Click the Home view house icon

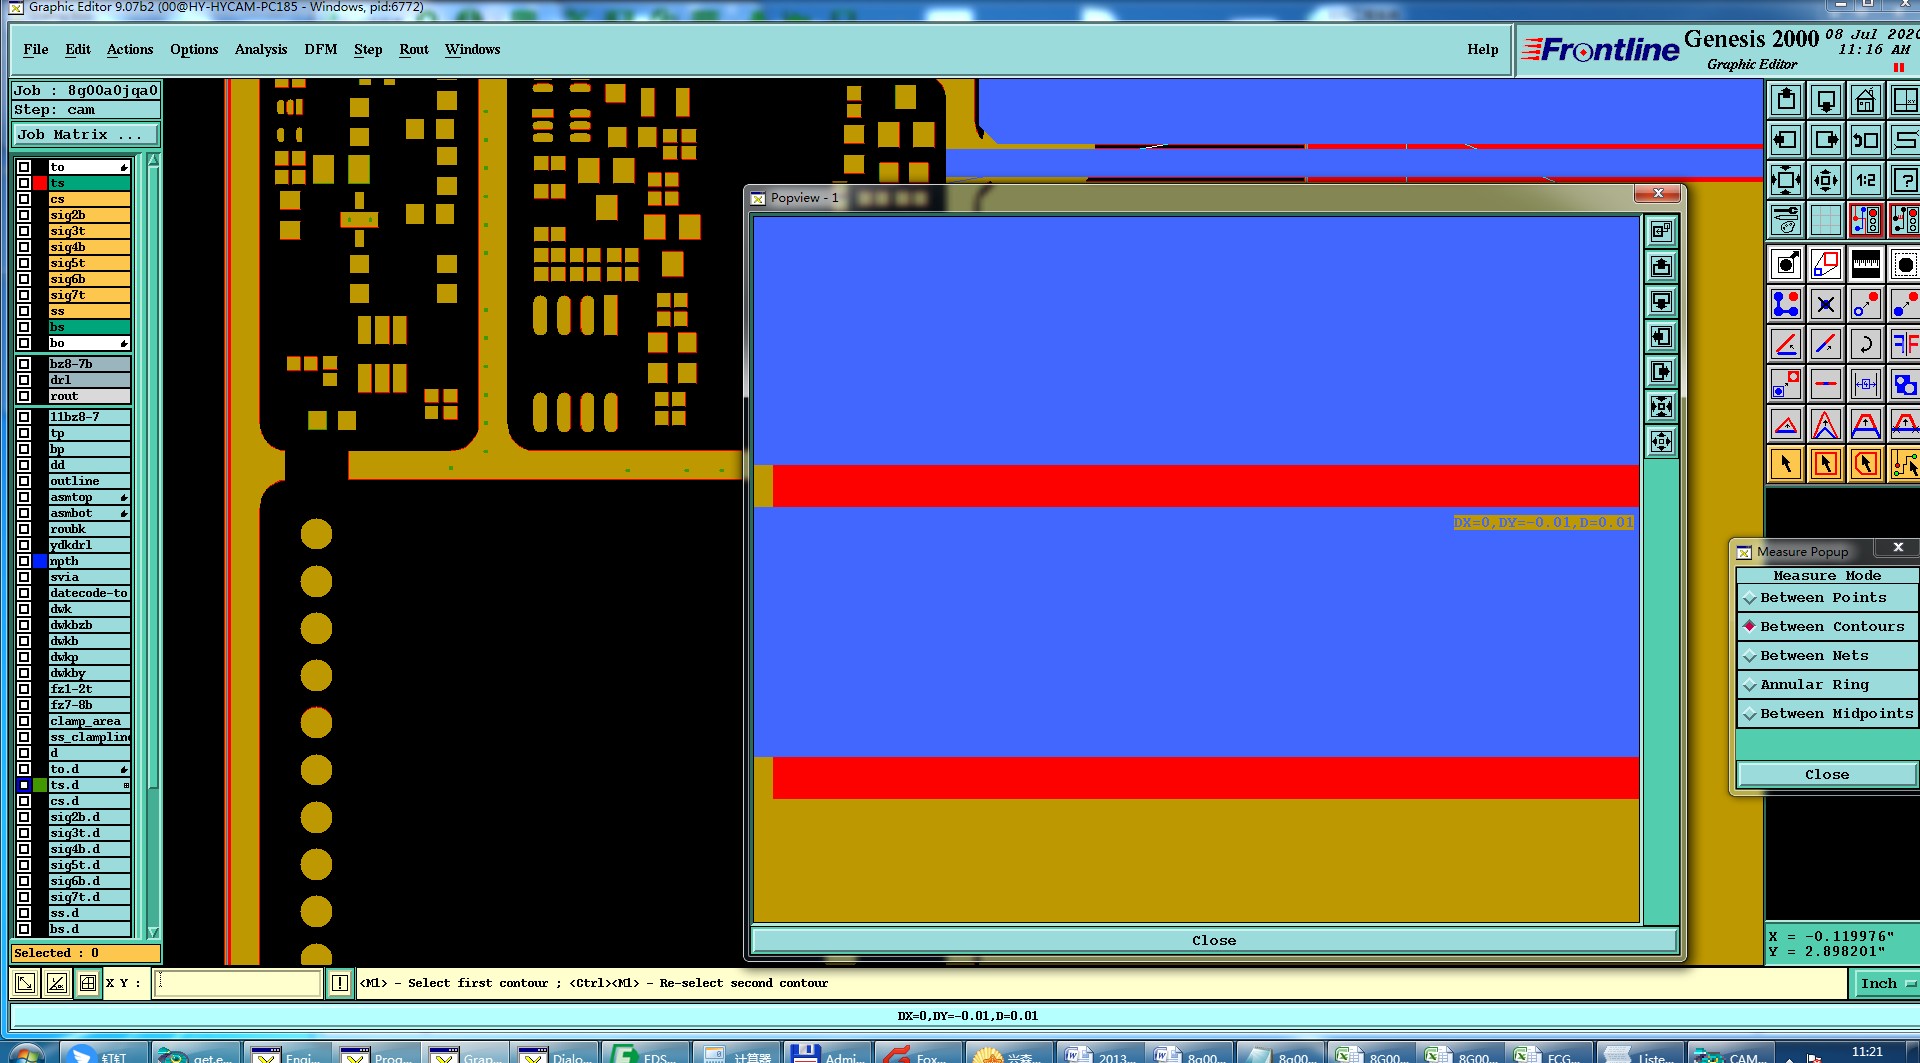tap(1866, 100)
